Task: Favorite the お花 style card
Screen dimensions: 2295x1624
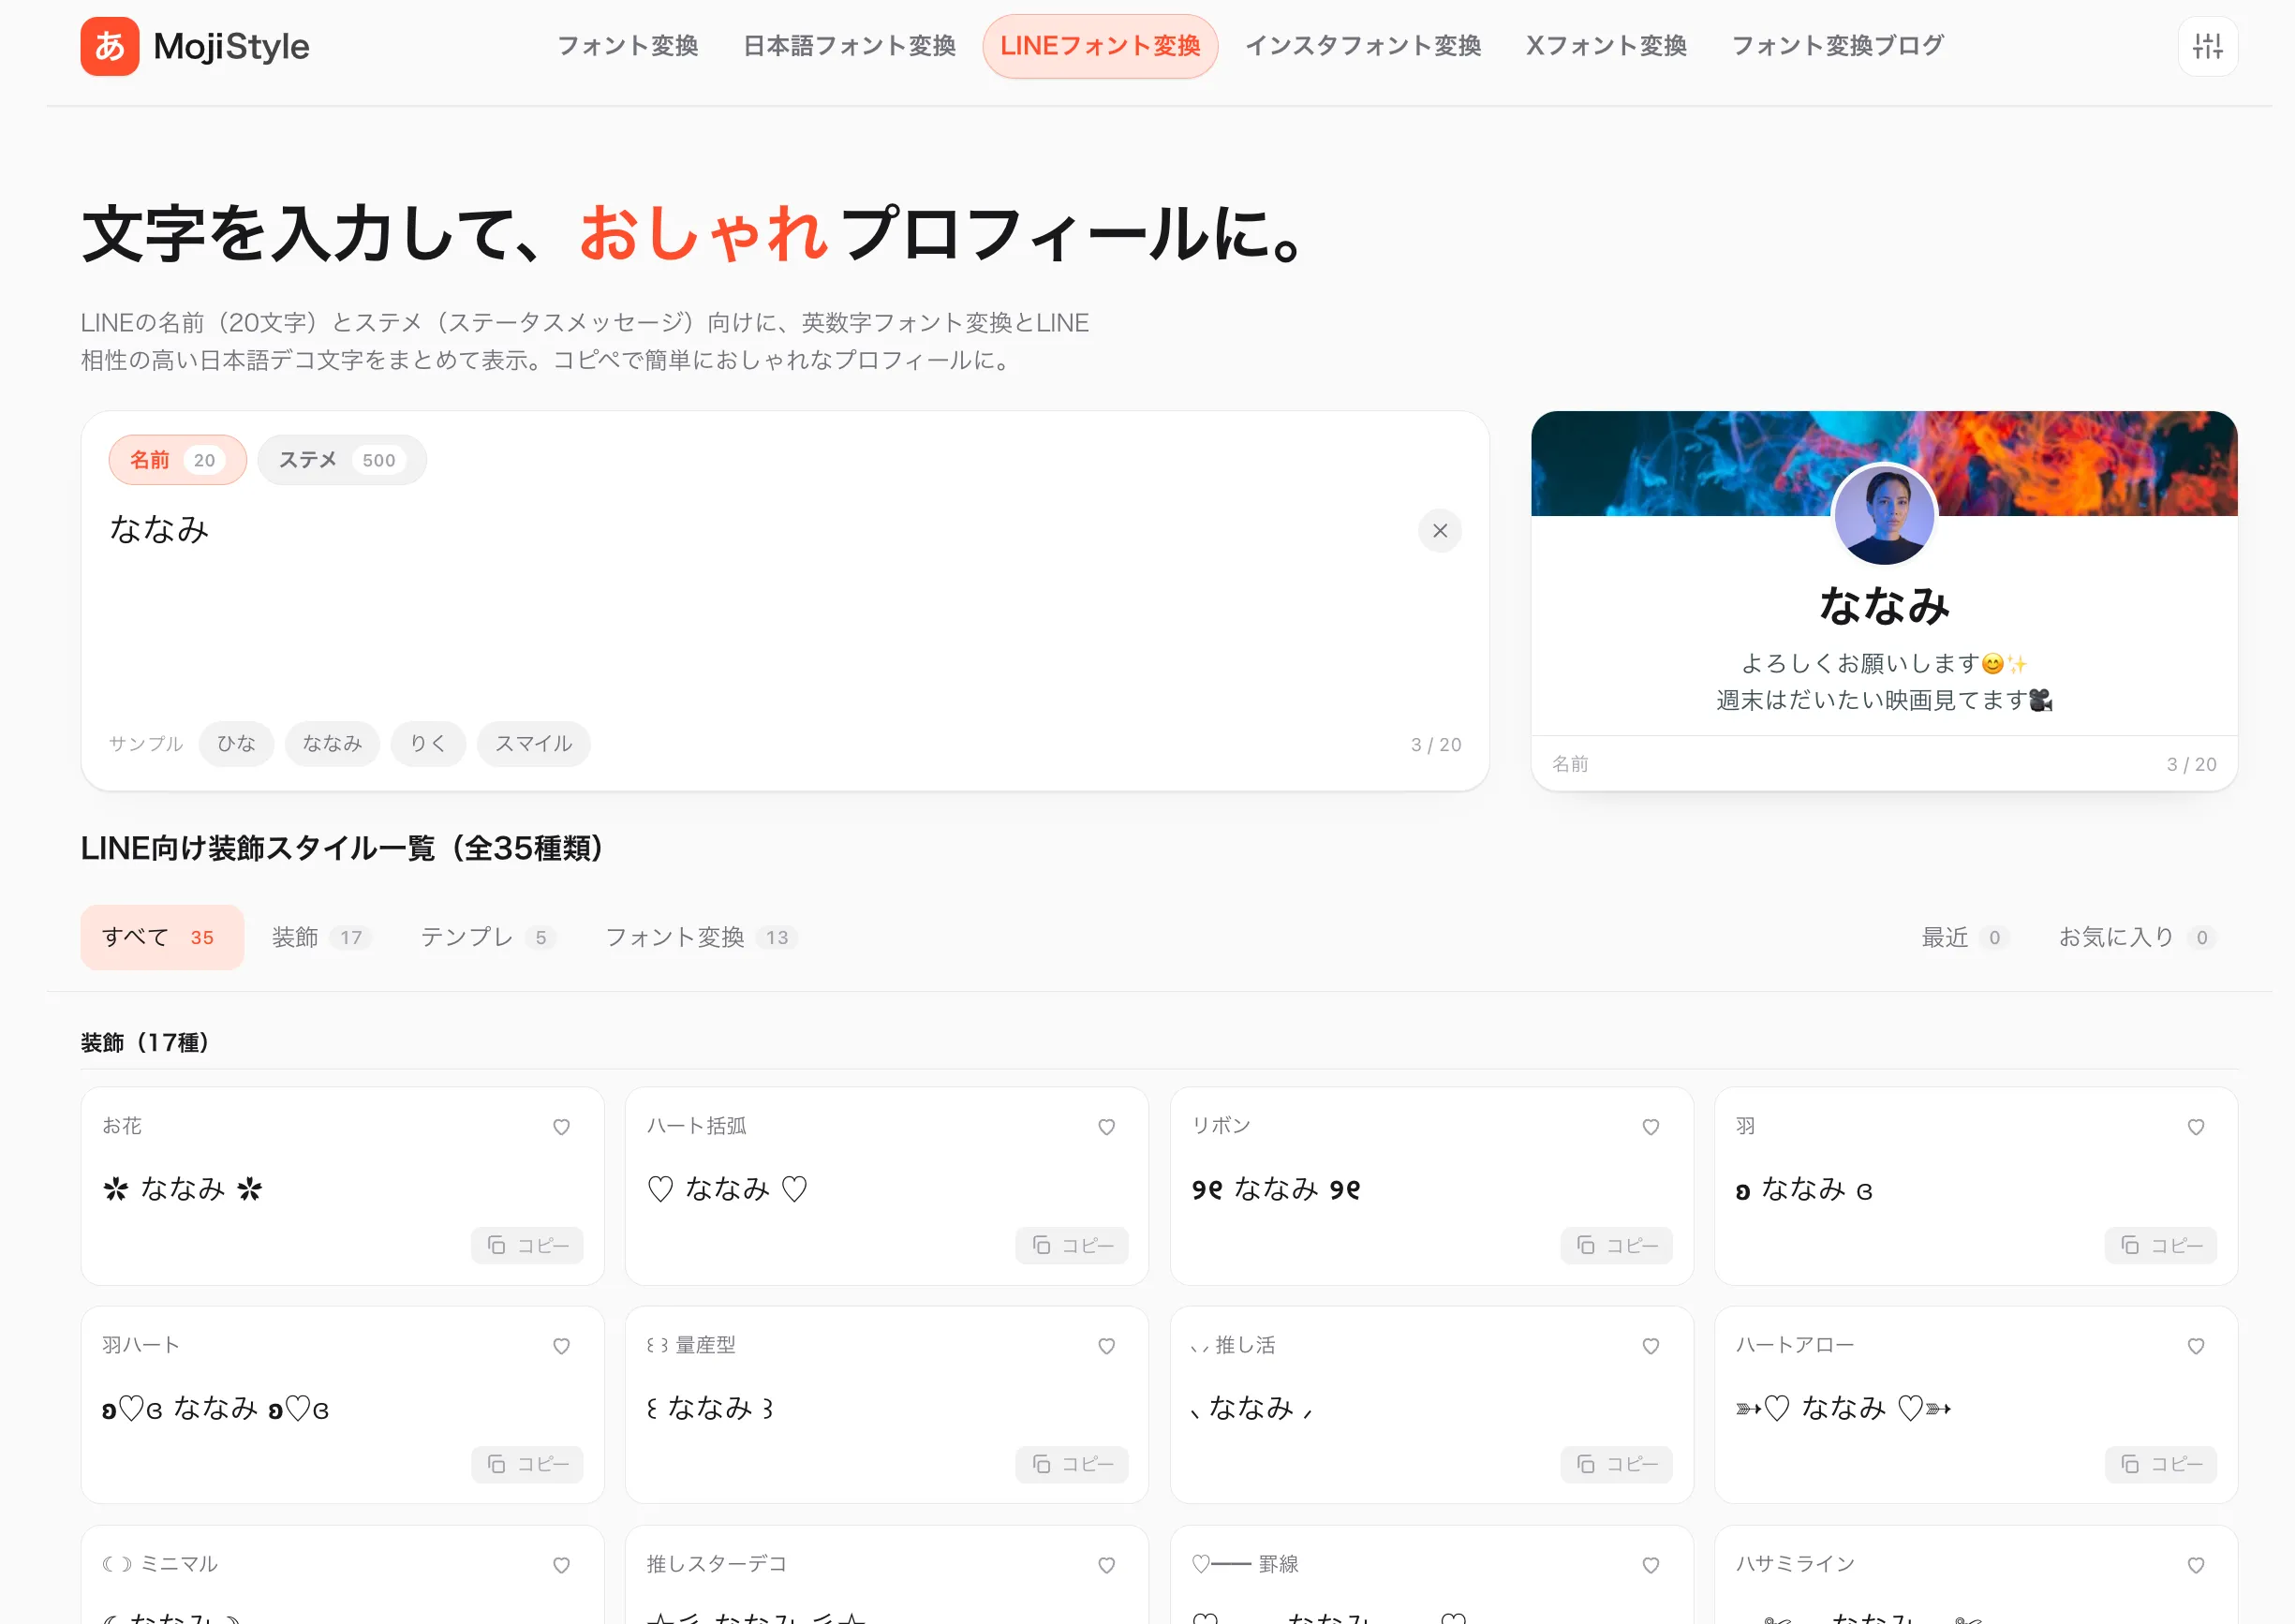Action: [561, 1126]
